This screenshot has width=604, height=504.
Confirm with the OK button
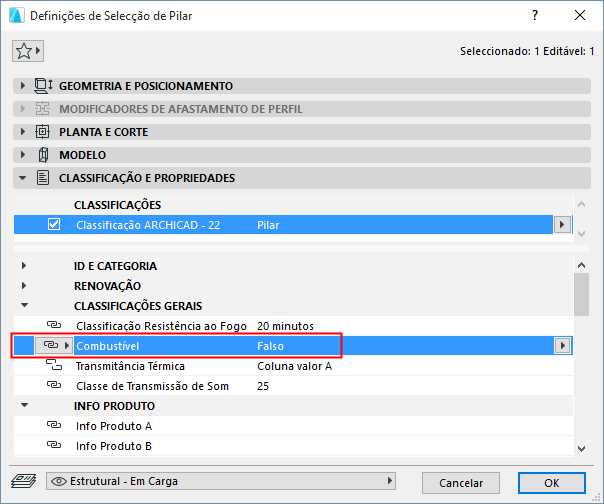[x=551, y=482]
